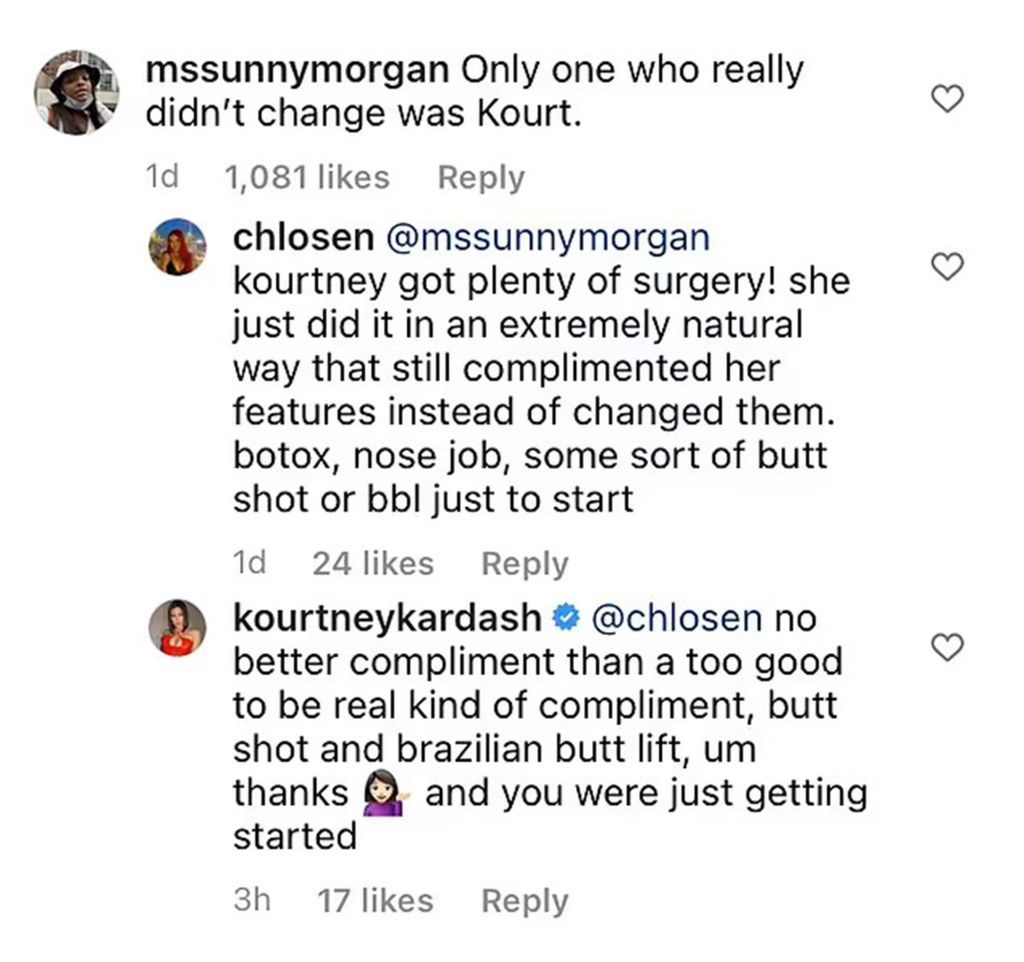
Task: Click the blue verified badge
Action: [x=567, y=620]
